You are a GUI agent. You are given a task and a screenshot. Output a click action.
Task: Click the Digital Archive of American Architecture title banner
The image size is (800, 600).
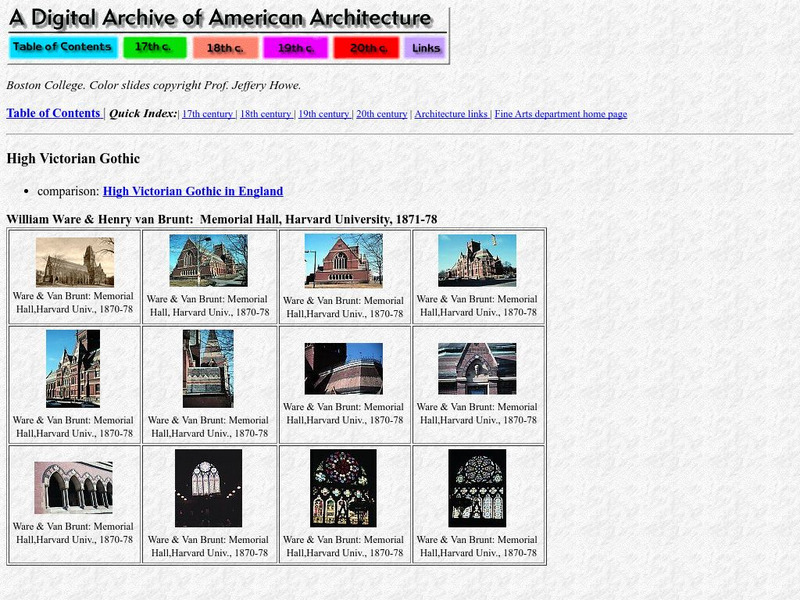coord(220,18)
